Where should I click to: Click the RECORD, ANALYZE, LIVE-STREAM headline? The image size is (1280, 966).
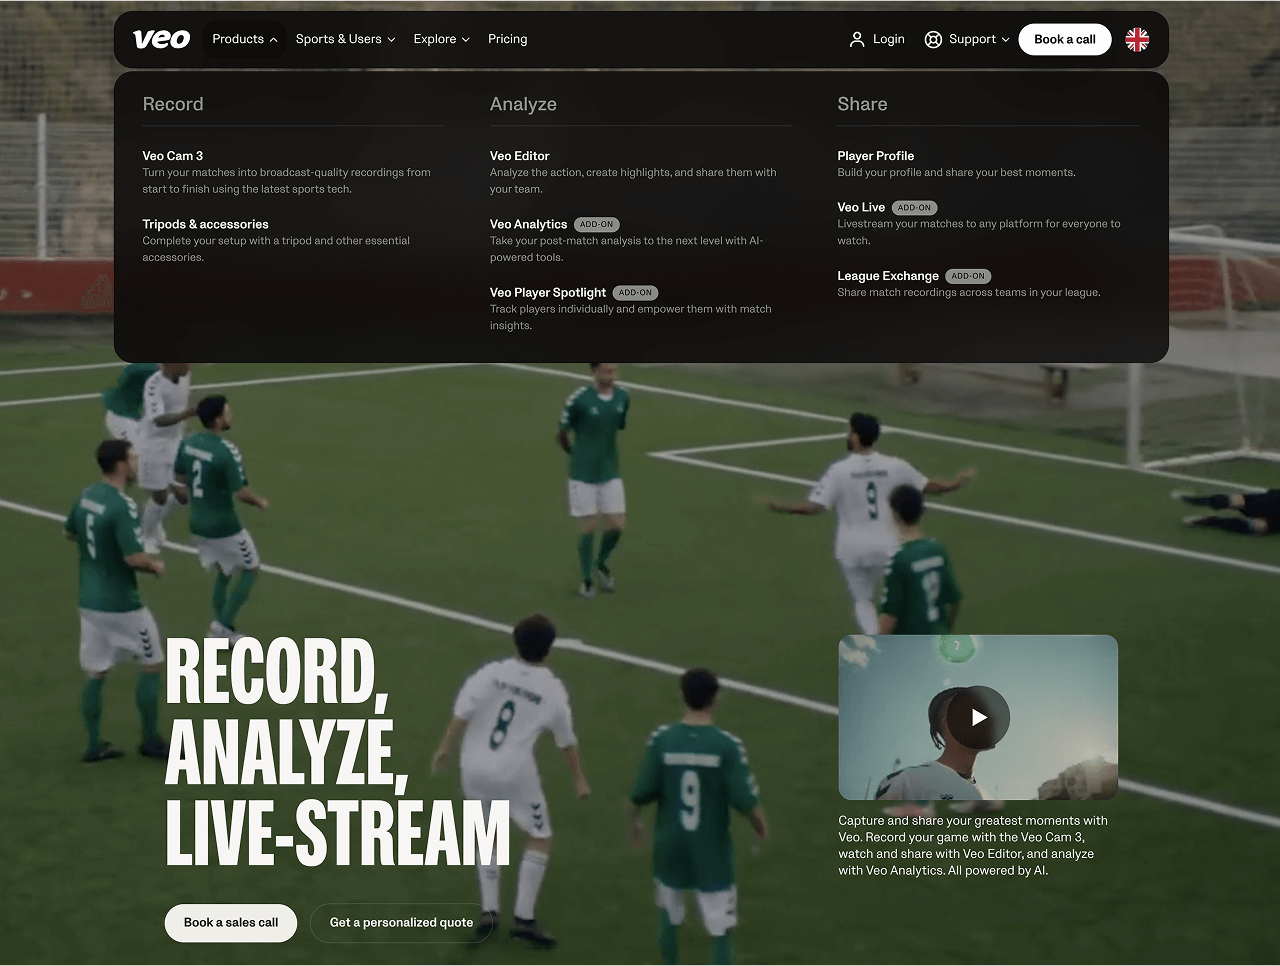pyautogui.click(x=338, y=752)
